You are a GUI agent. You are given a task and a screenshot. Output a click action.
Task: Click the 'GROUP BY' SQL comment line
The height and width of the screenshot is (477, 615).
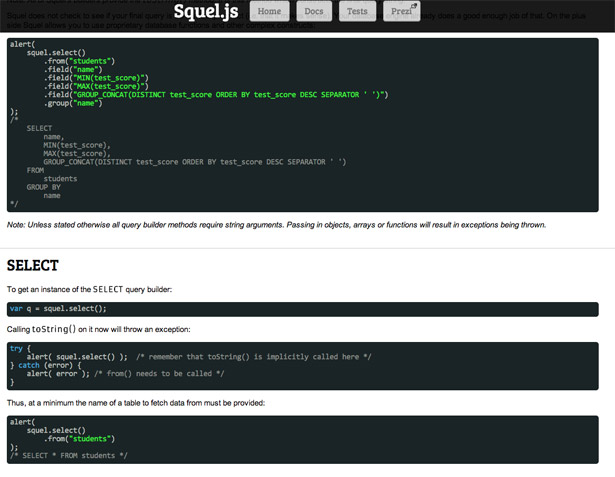(x=44, y=187)
